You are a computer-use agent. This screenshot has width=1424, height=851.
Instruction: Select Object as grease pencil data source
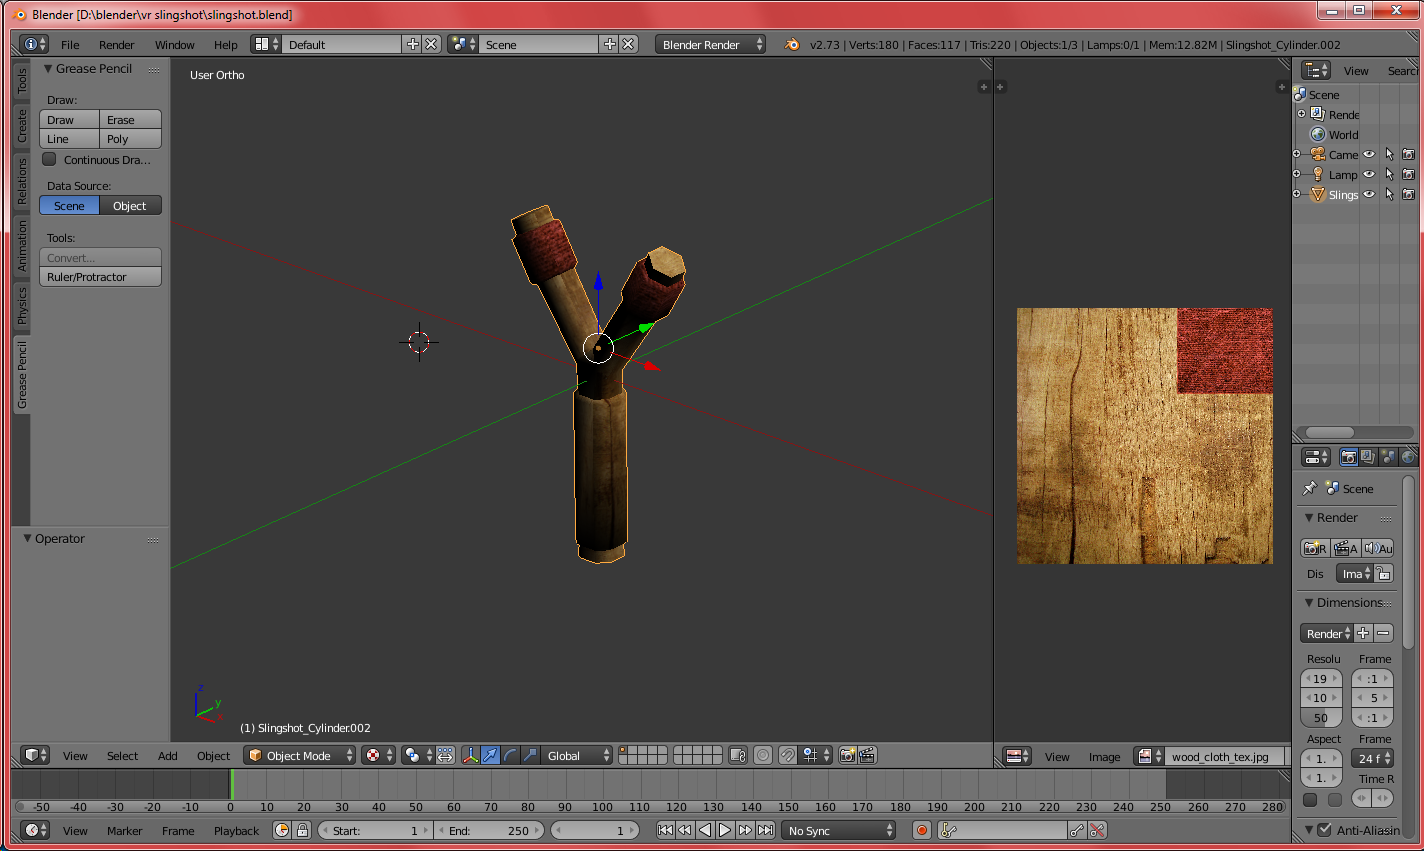pyautogui.click(x=130, y=206)
